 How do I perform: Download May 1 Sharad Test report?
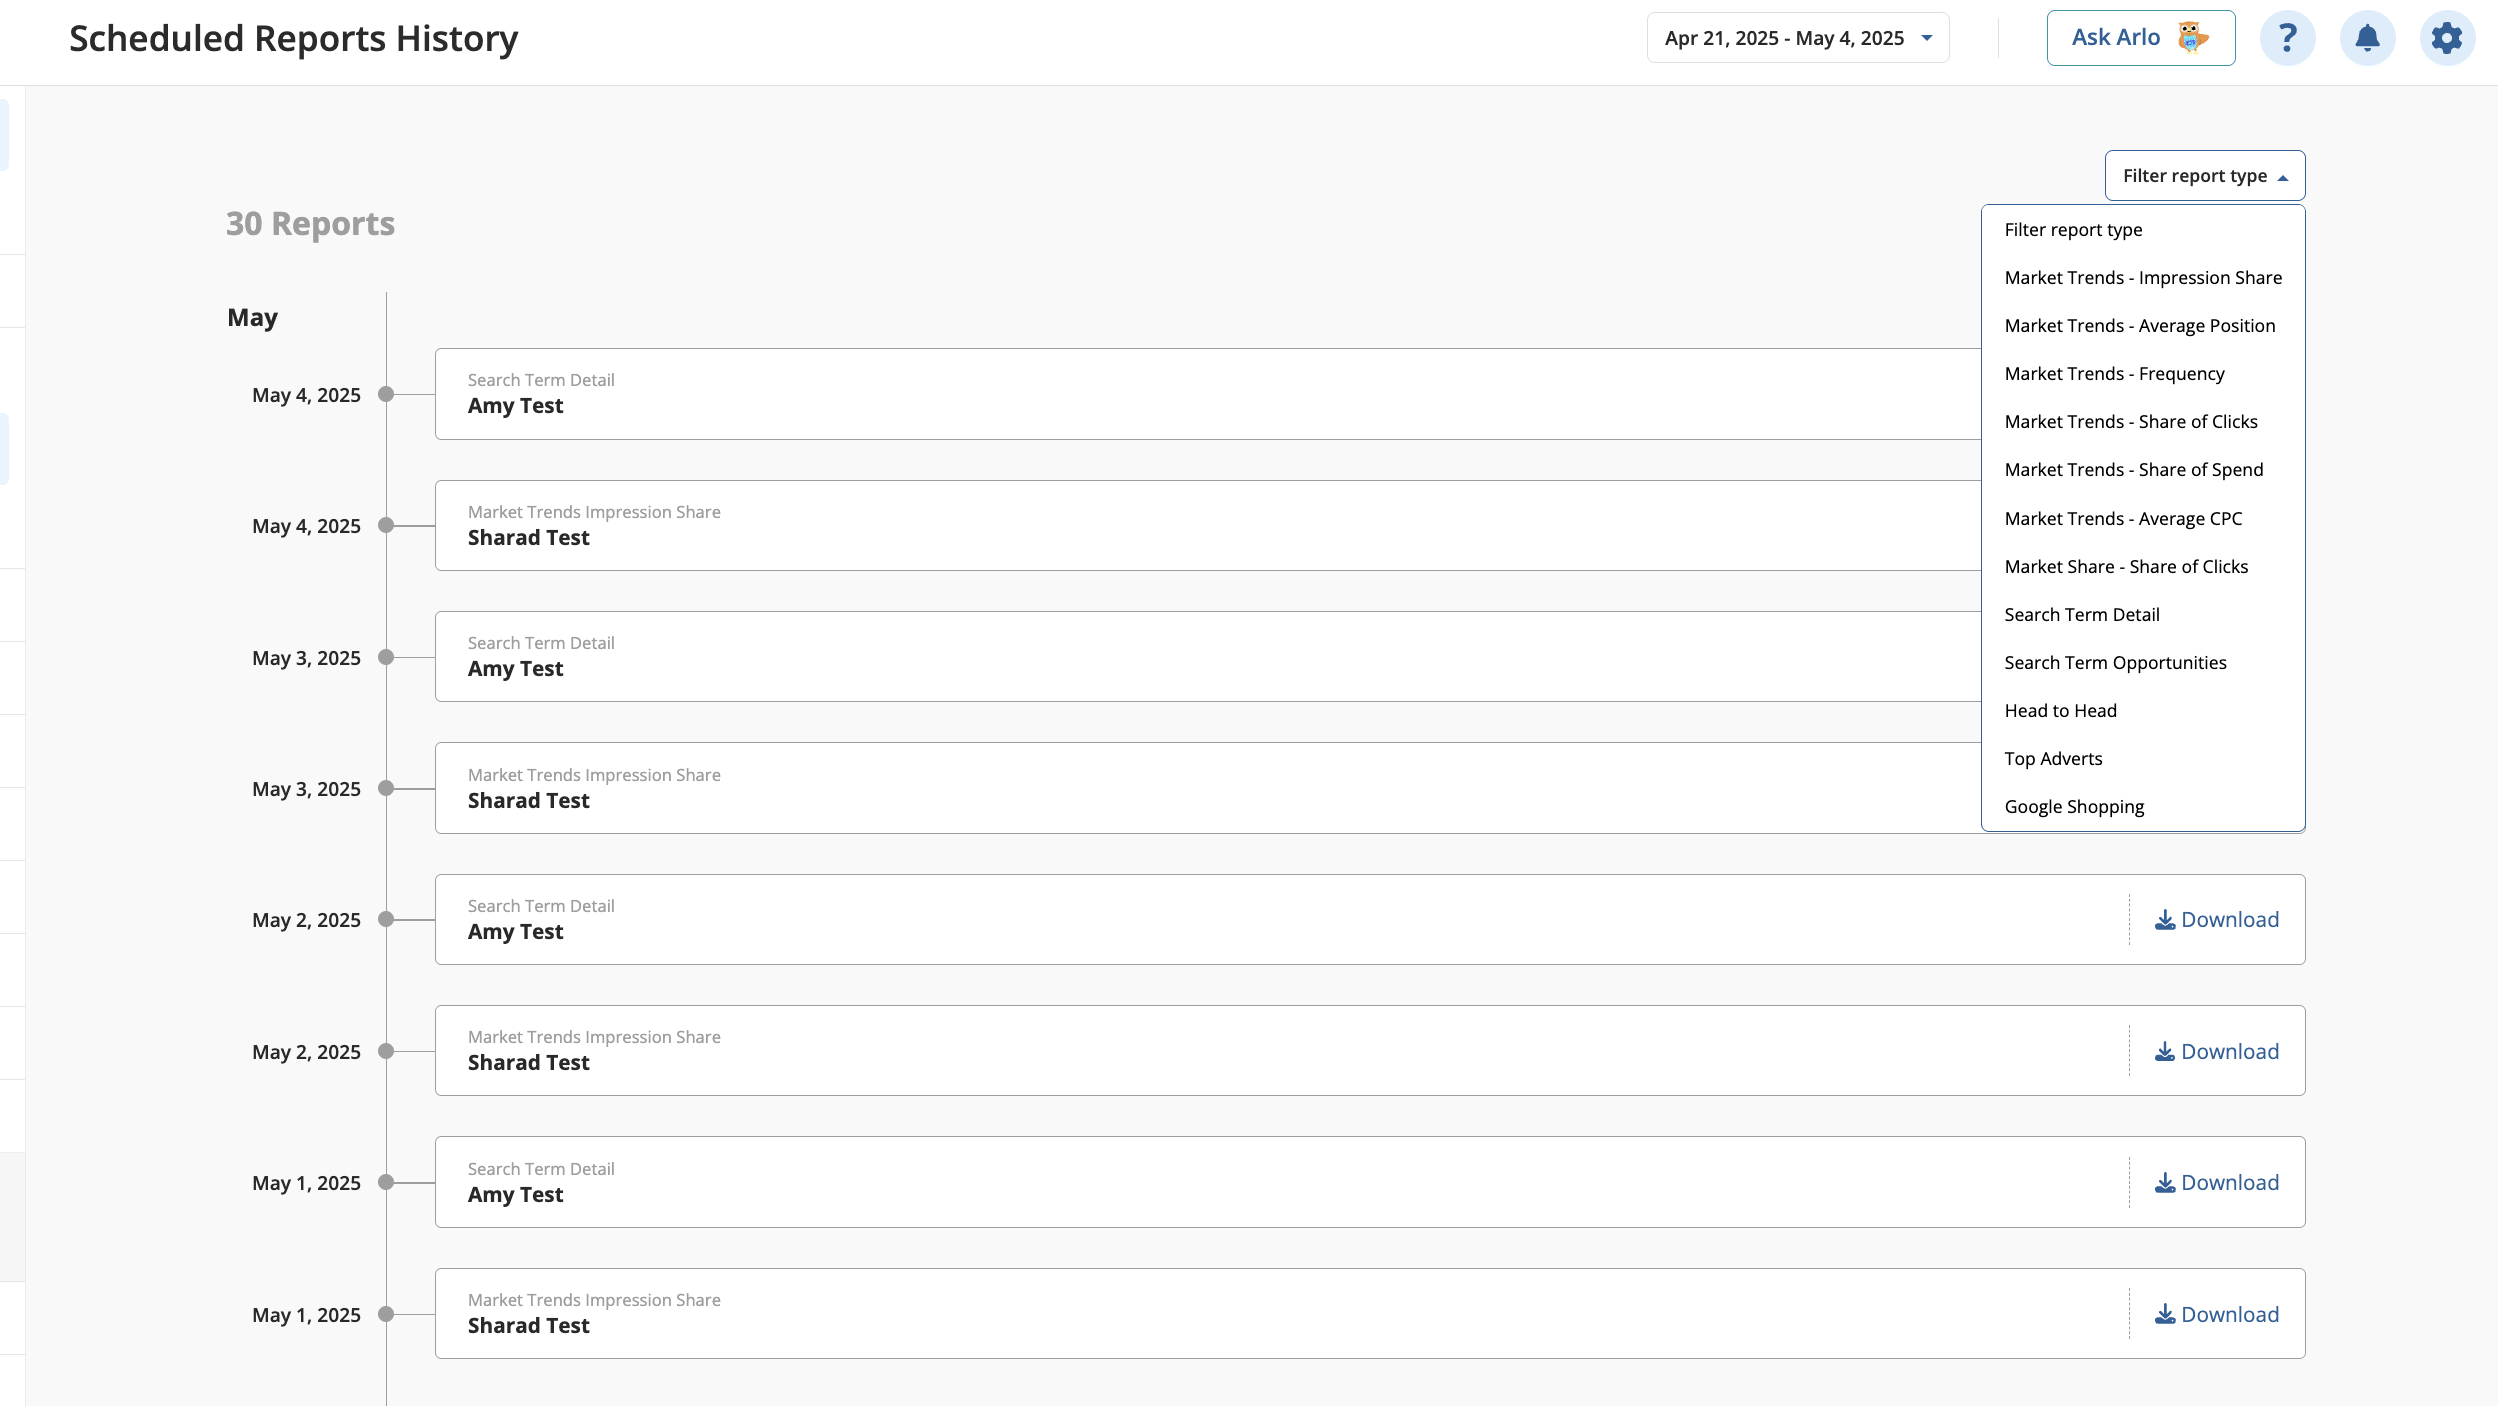(2216, 1315)
